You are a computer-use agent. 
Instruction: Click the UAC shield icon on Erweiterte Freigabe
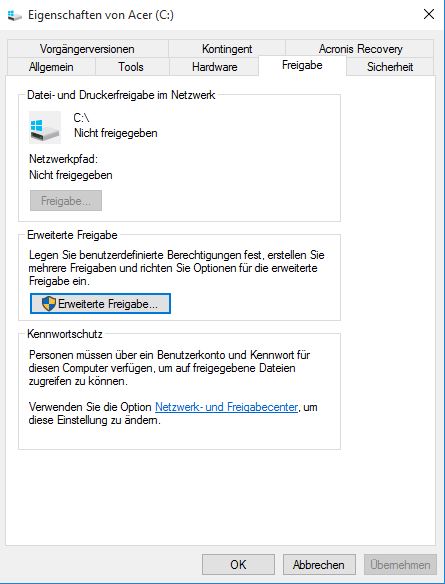pos(48,304)
